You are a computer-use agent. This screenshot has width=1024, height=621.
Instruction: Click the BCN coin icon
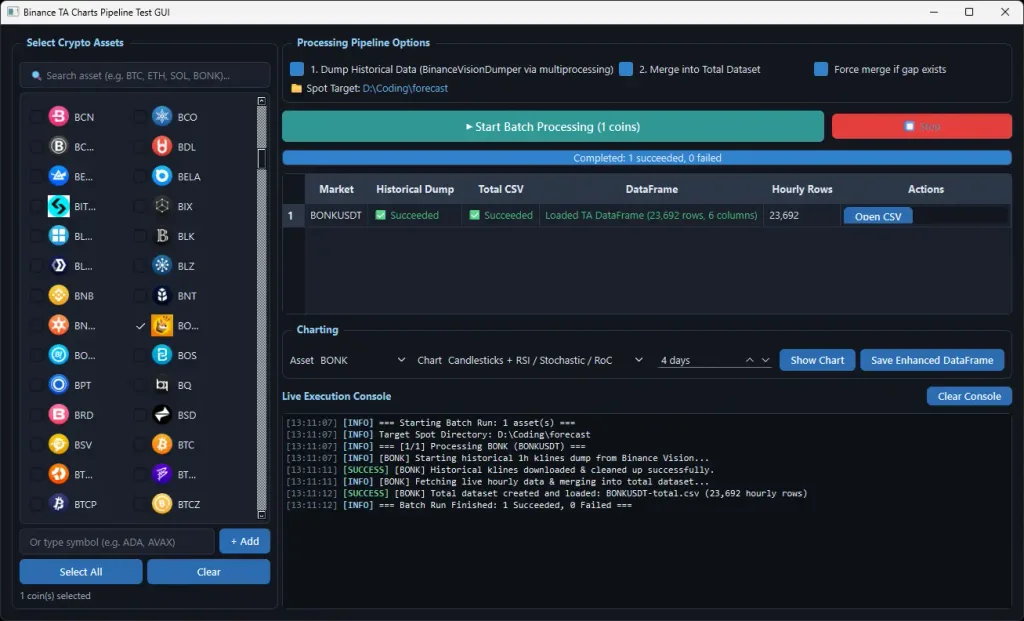click(x=58, y=116)
